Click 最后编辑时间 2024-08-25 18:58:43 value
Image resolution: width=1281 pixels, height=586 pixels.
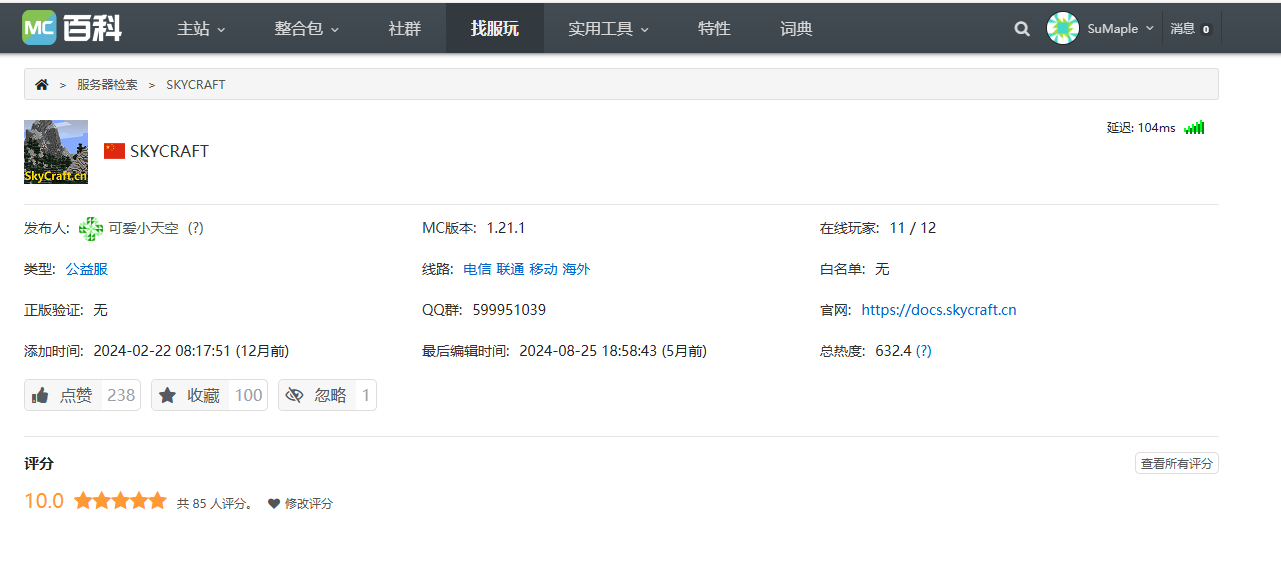(613, 351)
